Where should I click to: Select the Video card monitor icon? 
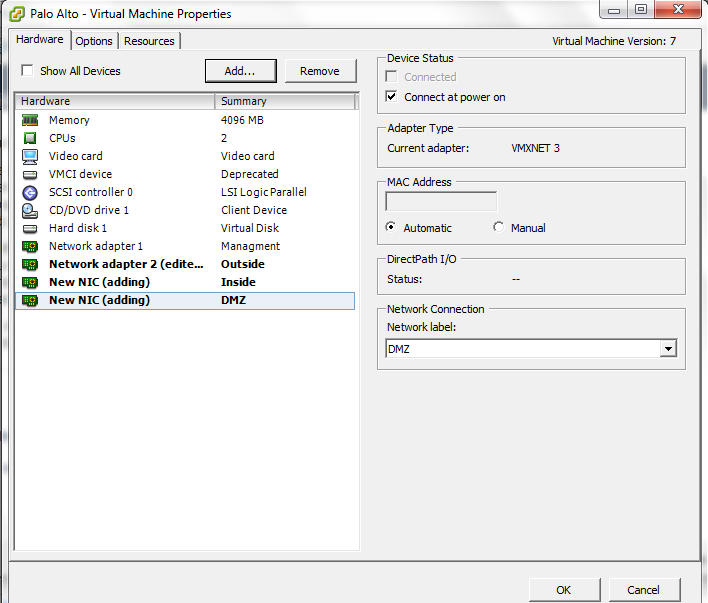point(30,156)
